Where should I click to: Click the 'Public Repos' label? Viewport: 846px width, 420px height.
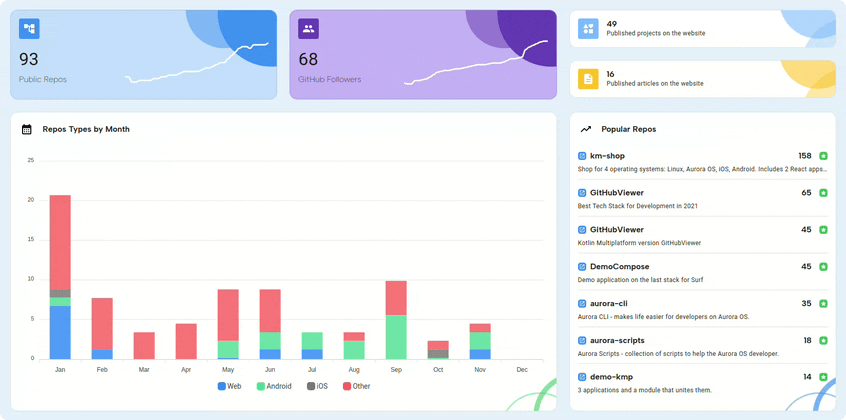(x=43, y=79)
